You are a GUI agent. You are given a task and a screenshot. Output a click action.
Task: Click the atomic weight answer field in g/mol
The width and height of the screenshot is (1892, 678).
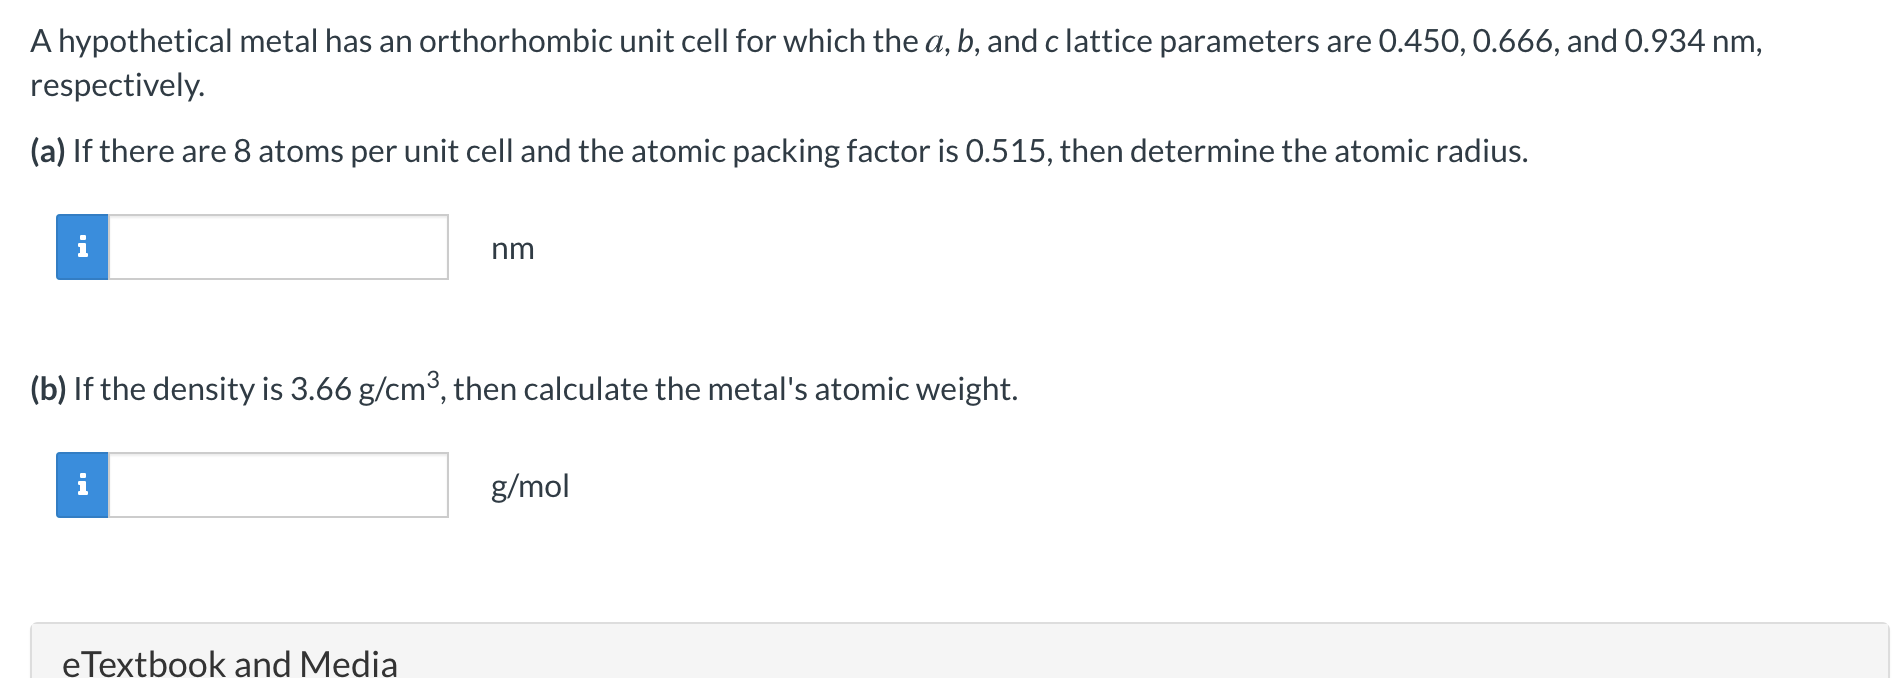coord(278,485)
